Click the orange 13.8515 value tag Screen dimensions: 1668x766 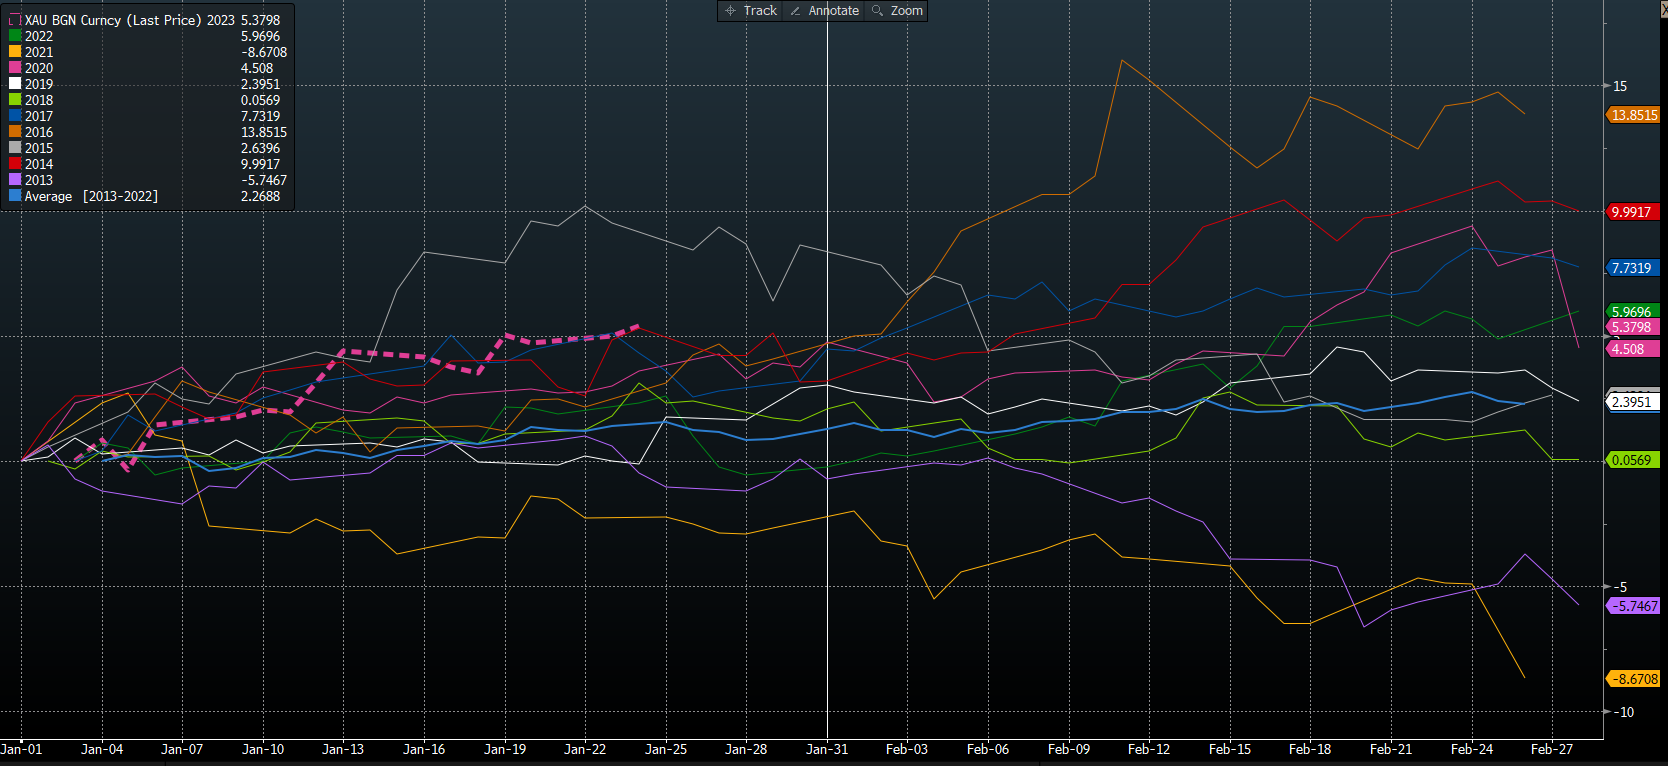point(1634,115)
